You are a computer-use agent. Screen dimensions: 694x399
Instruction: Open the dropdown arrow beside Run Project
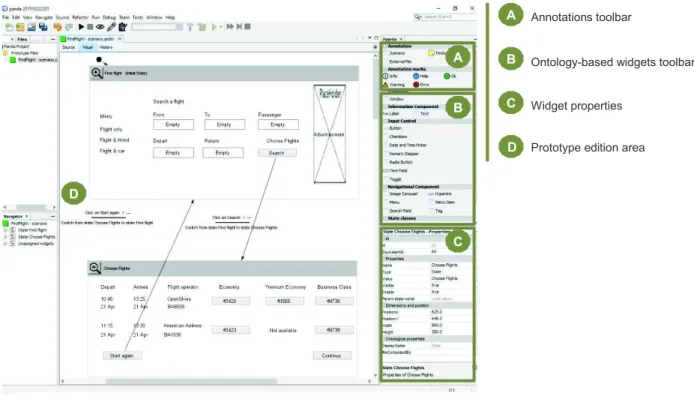221,27
